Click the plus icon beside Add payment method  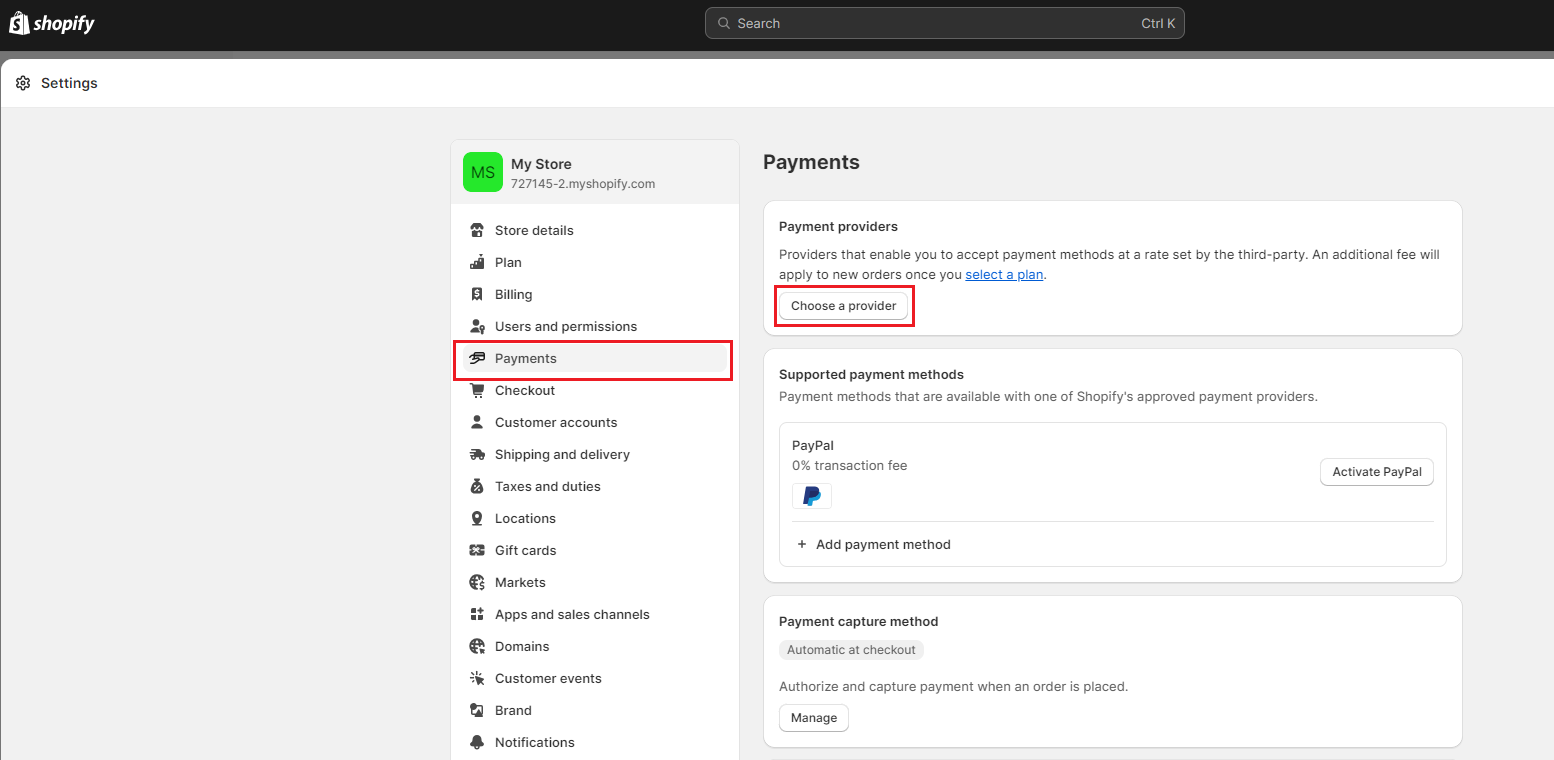click(x=802, y=544)
